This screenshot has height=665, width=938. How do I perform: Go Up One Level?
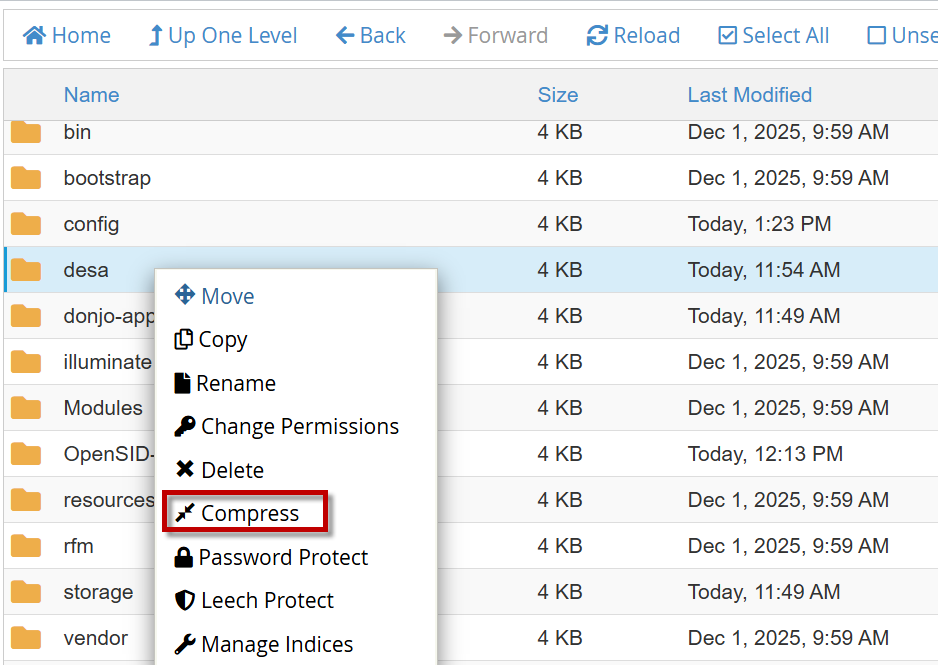[222, 36]
